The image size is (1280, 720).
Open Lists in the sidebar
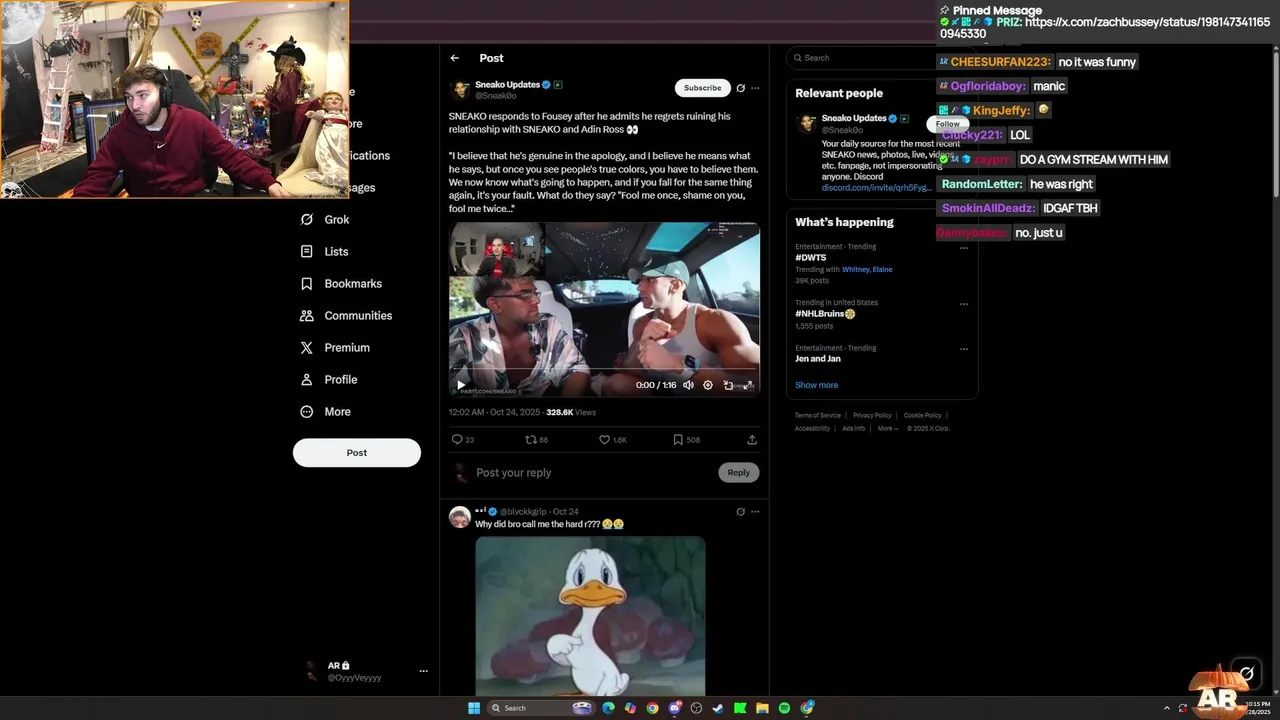(325, 252)
